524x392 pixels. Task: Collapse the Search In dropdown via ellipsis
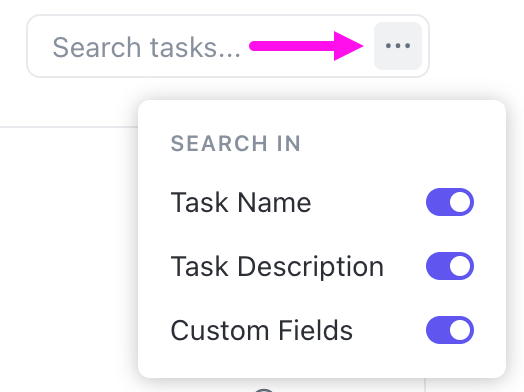tap(398, 46)
